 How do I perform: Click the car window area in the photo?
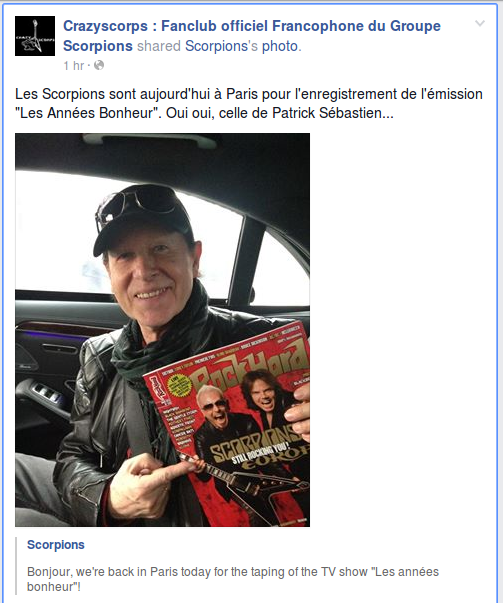[x=127, y=235]
